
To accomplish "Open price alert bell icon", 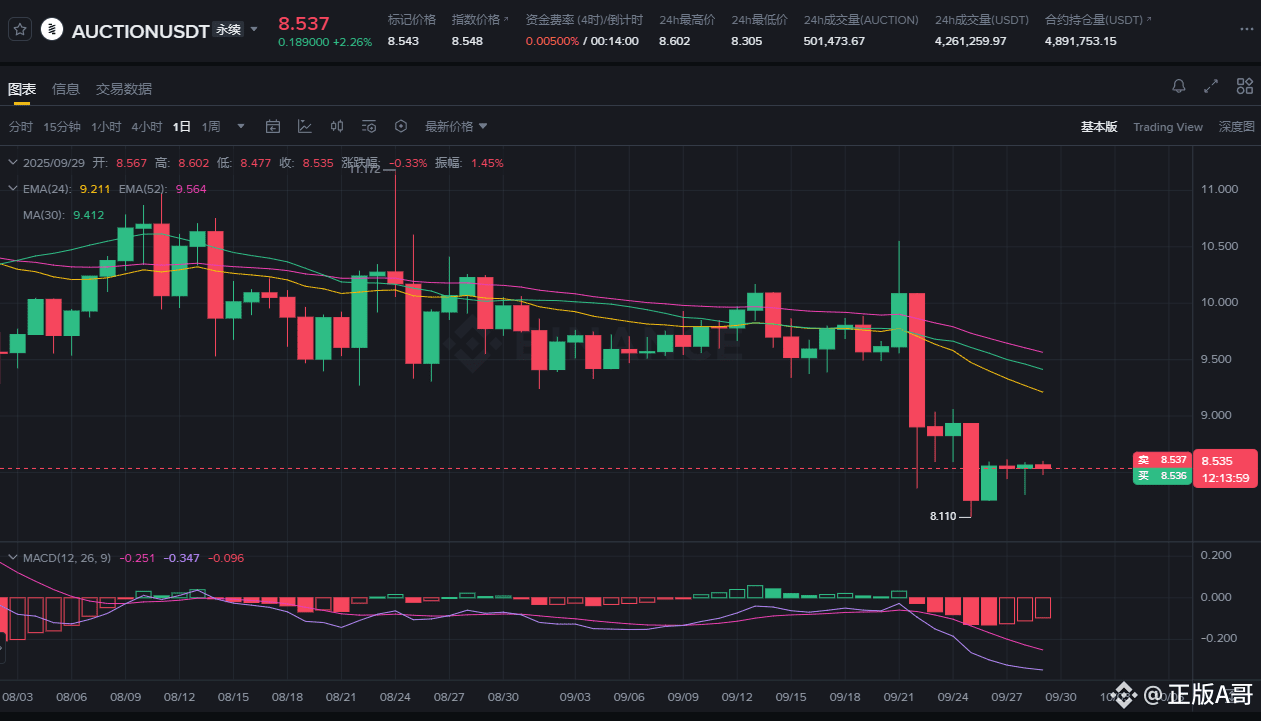I will pos(1179,87).
